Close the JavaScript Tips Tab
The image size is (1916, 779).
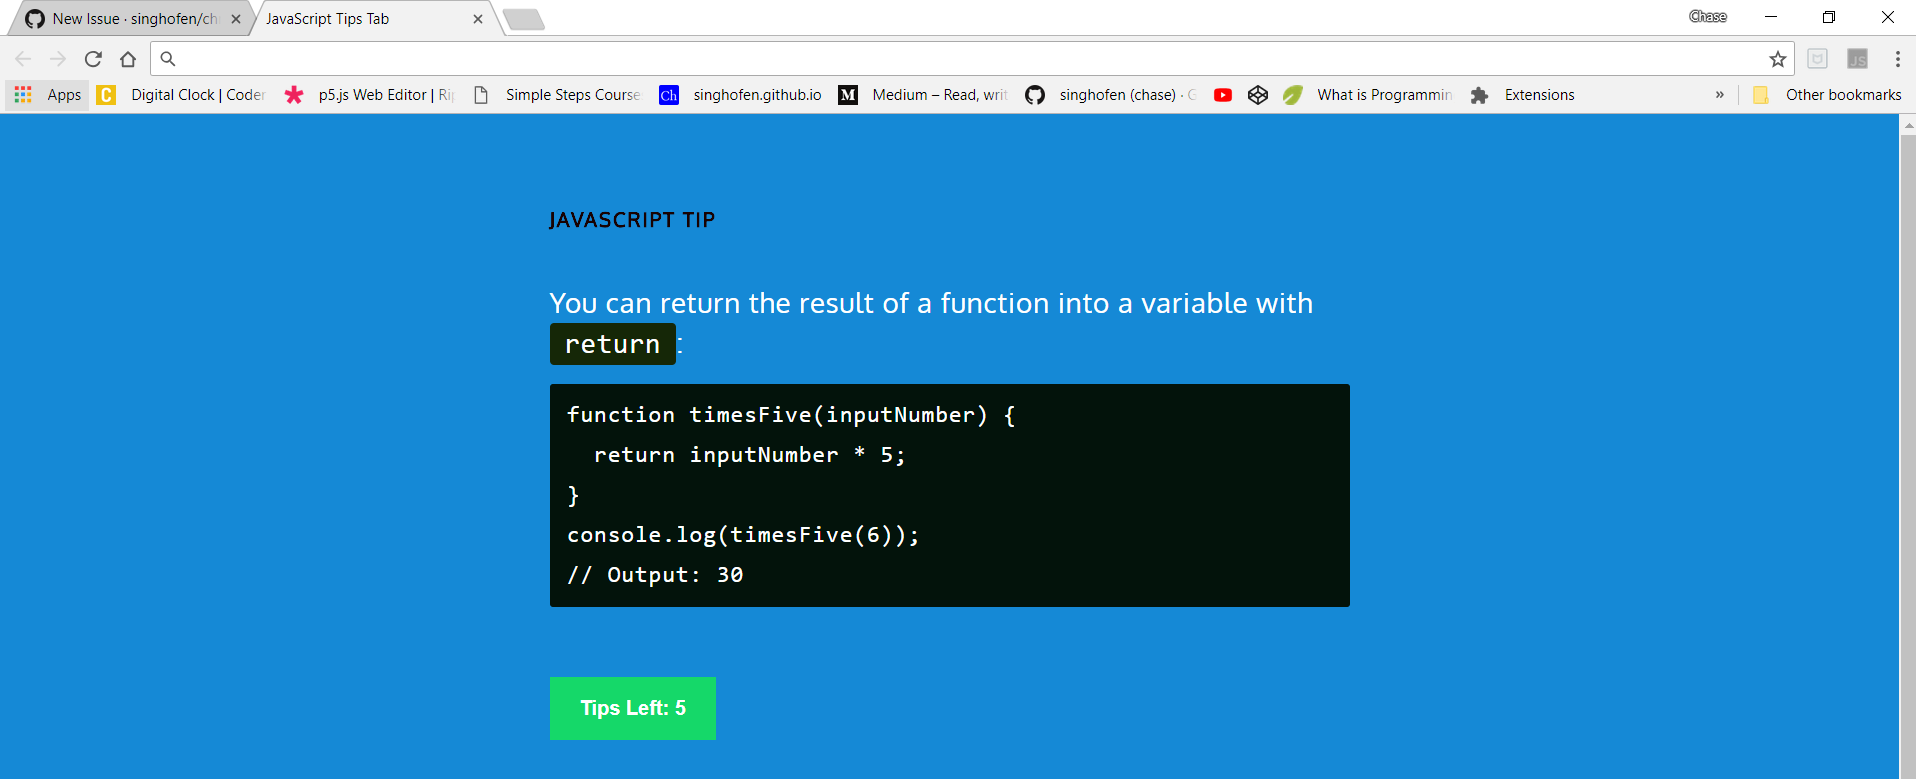478,19
